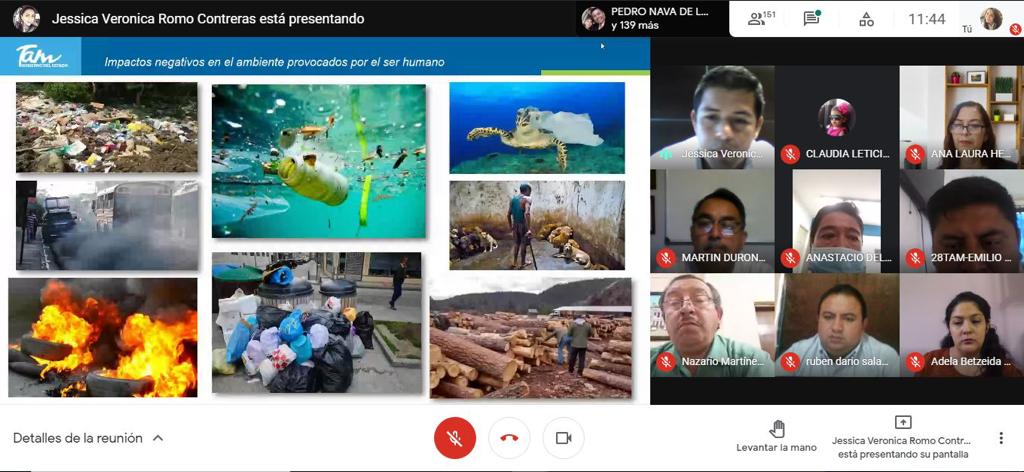Image resolution: width=1024 pixels, height=472 pixels.
Task: Click the muted mic icon on Adela Betzeida tile
Action: (x=914, y=361)
